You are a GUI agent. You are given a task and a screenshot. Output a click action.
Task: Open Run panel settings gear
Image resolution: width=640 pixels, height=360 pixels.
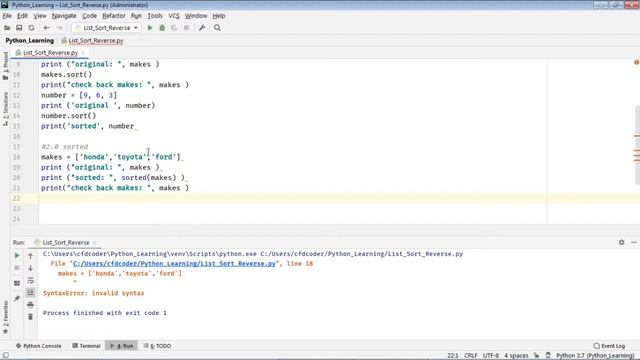pyautogui.click(x=621, y=242)
